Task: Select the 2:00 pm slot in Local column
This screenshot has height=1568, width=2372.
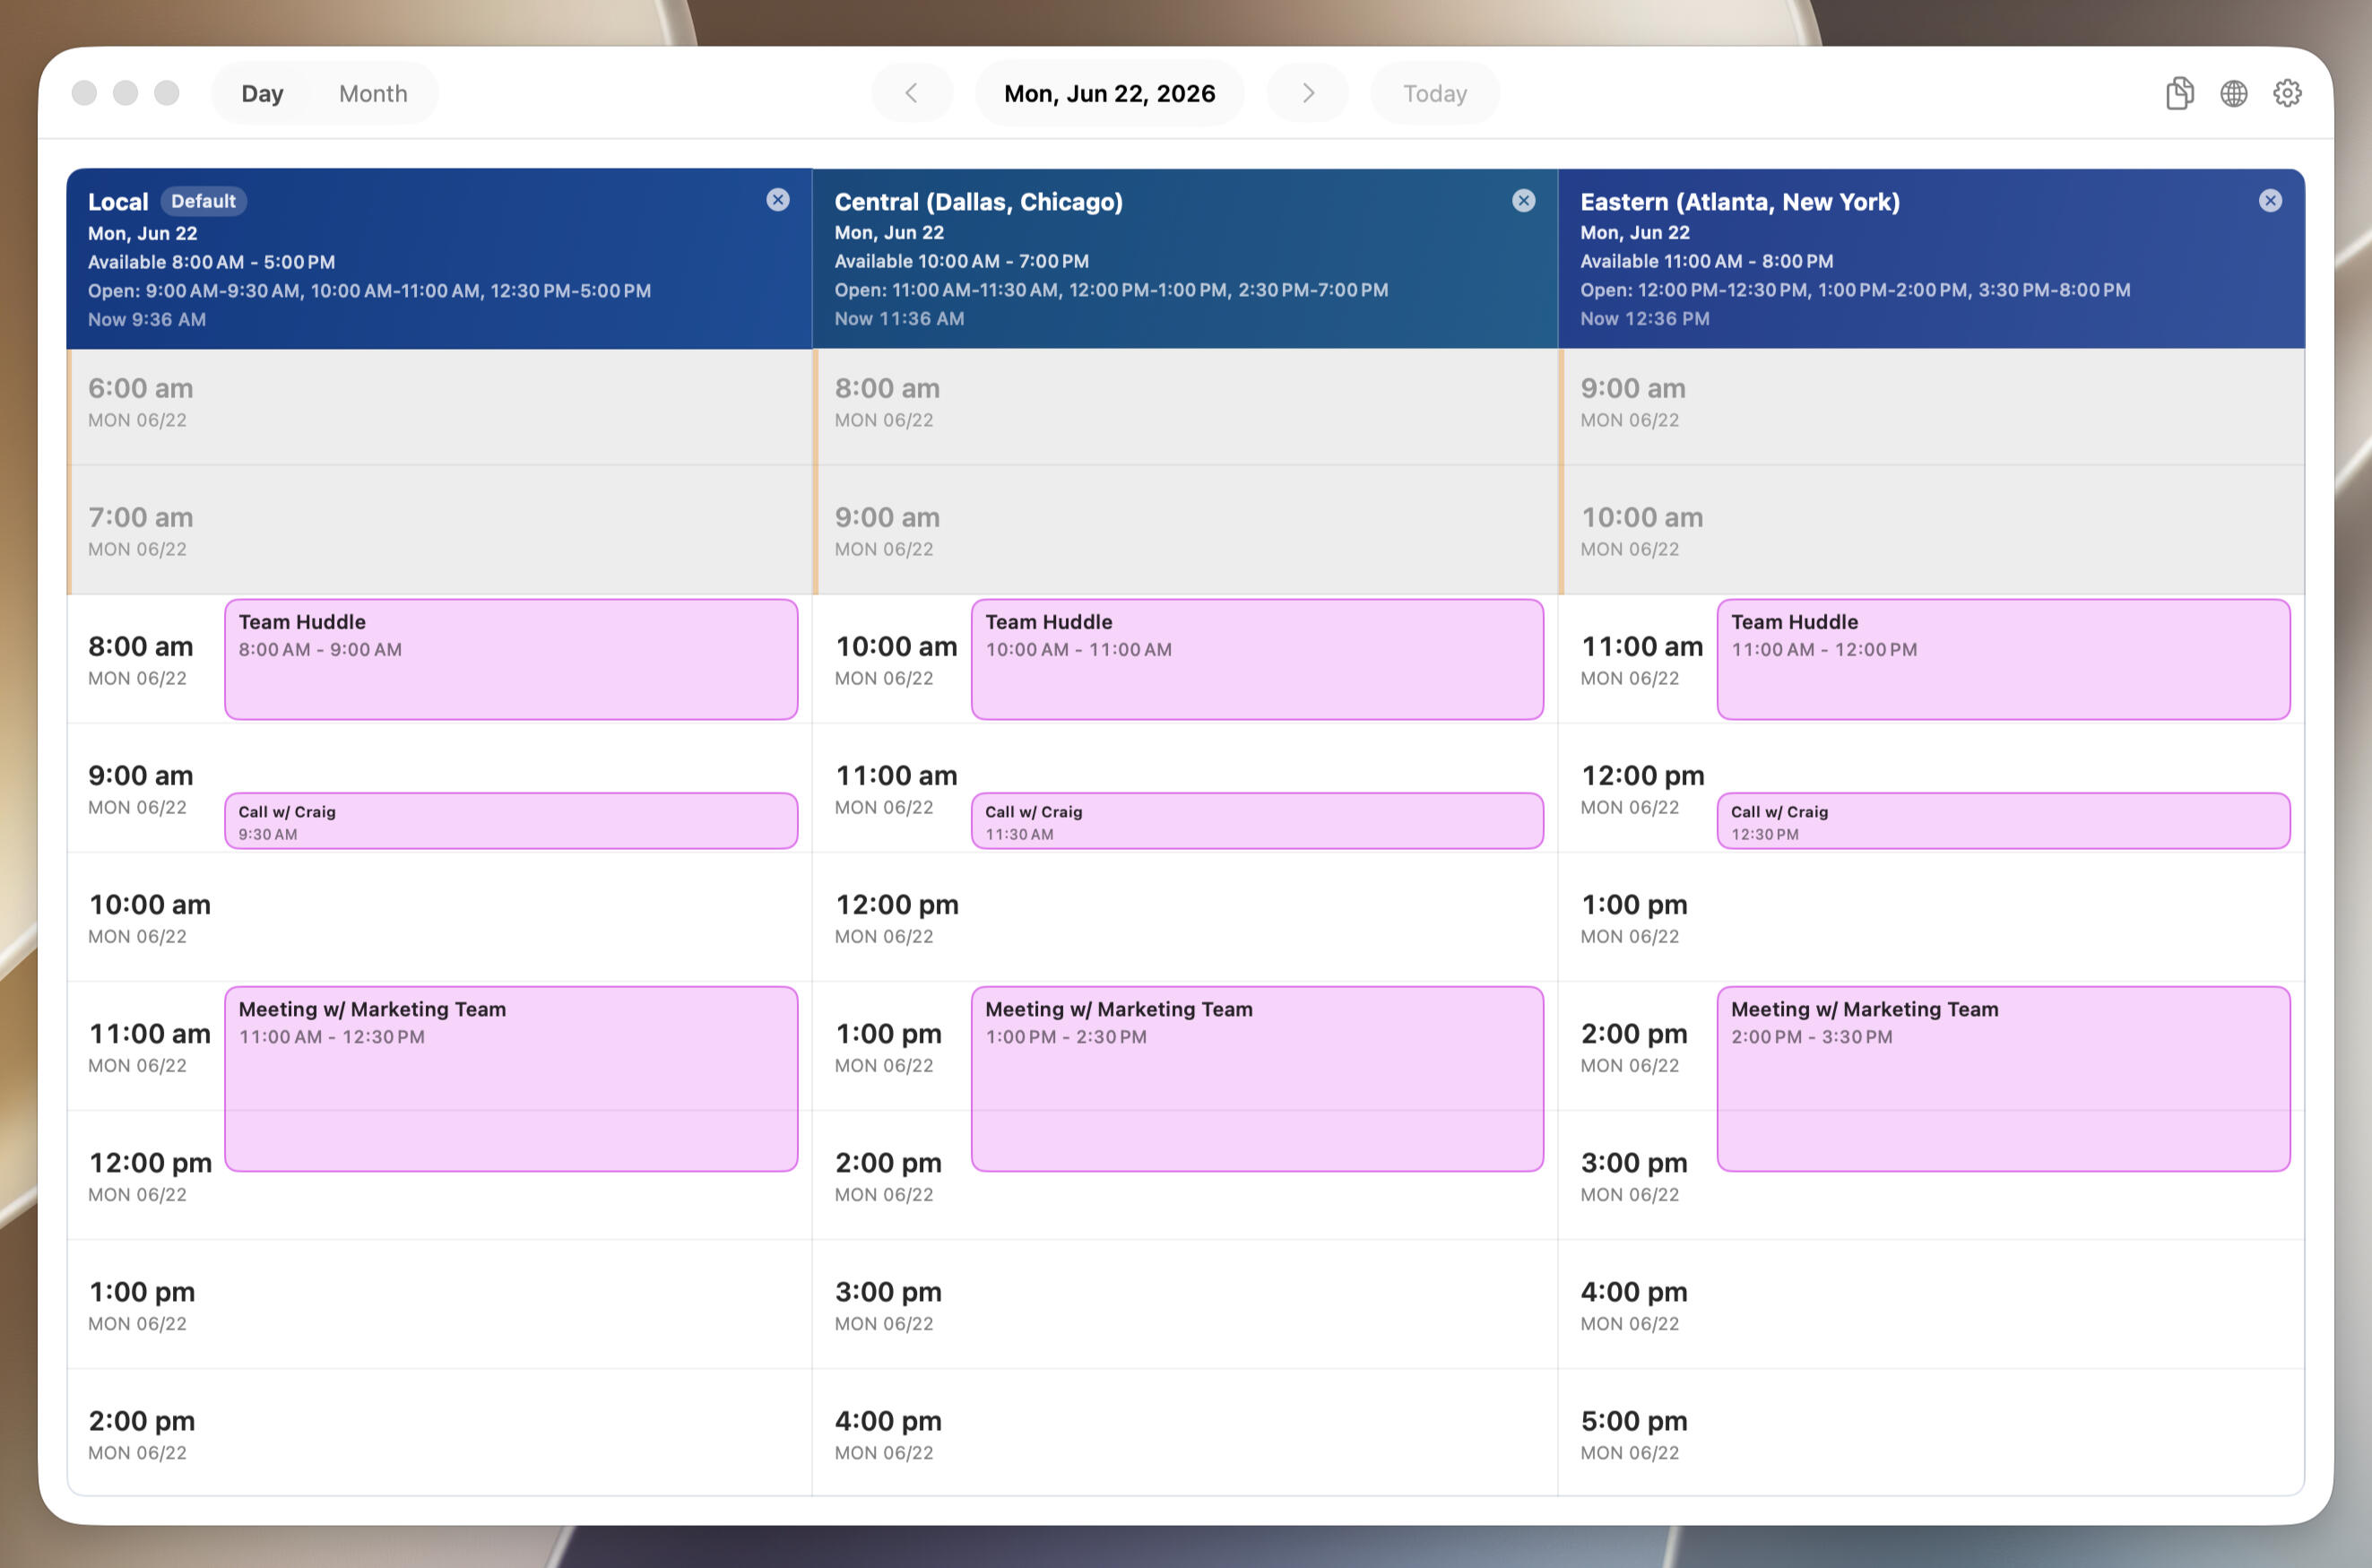Action: point(440,1433)
